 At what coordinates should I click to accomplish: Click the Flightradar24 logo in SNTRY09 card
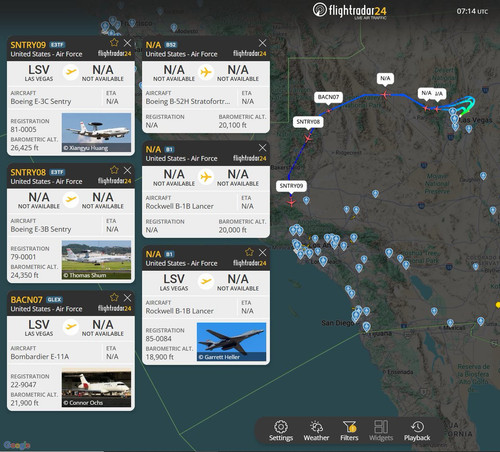[x=115, y=53]
